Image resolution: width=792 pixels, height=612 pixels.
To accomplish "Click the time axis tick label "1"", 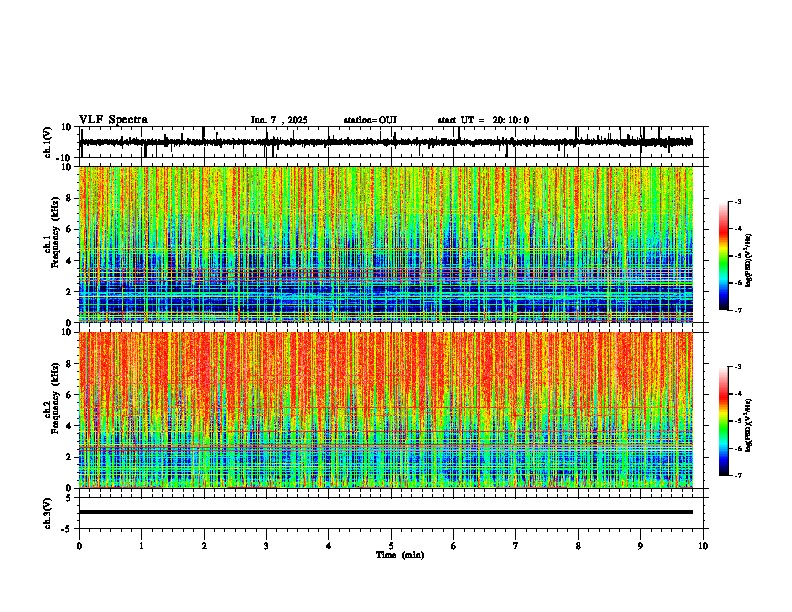I will tap(141, 546).
